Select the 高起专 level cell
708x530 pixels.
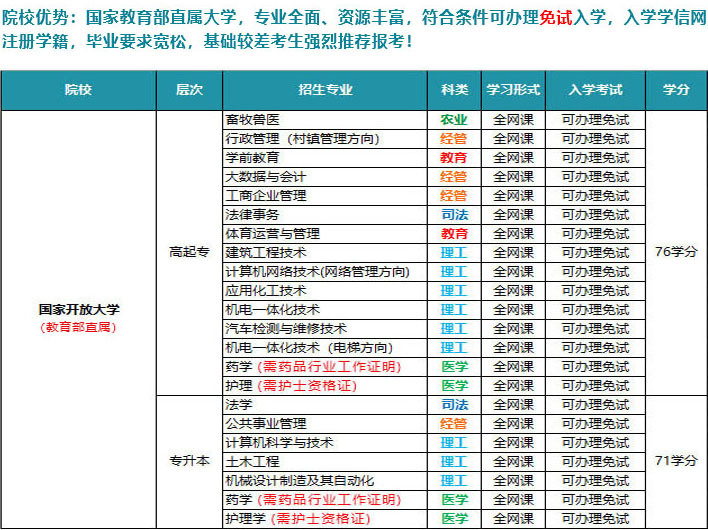coord(189,252)
